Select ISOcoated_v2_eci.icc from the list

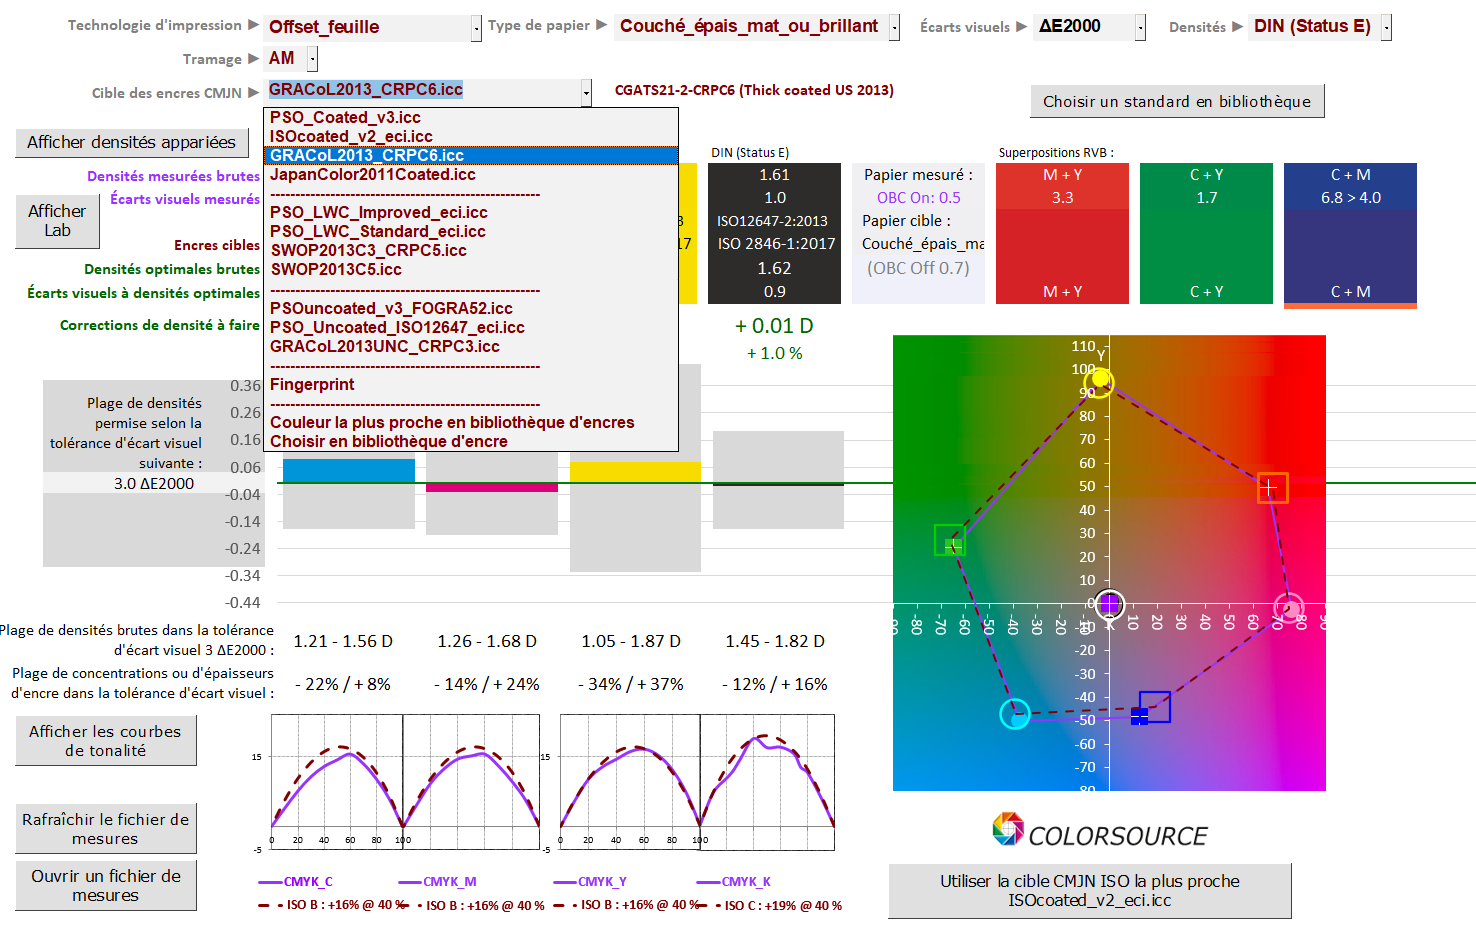coord(471,137)
